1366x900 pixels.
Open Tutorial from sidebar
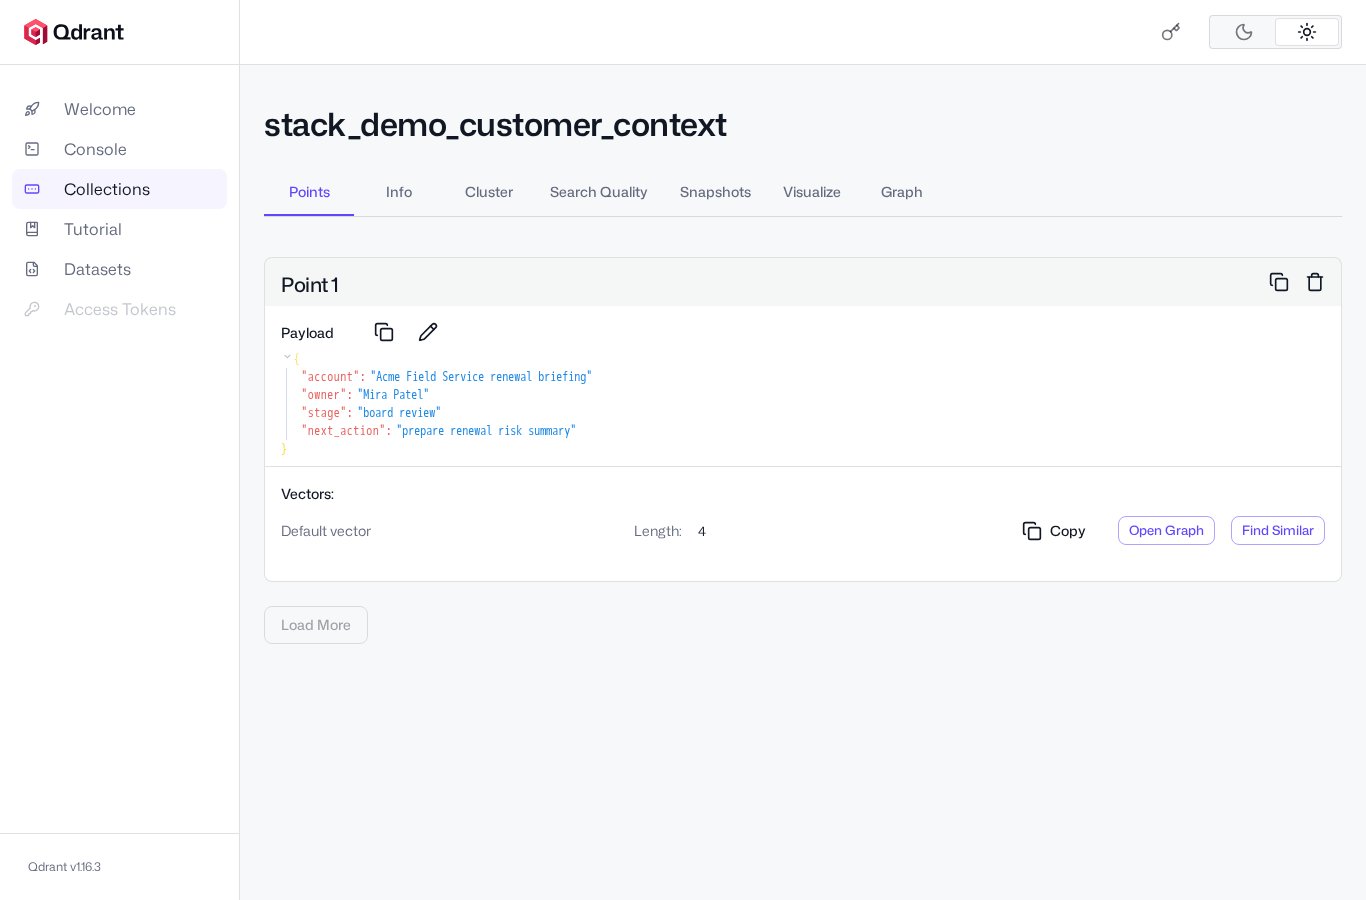[119, 229]
